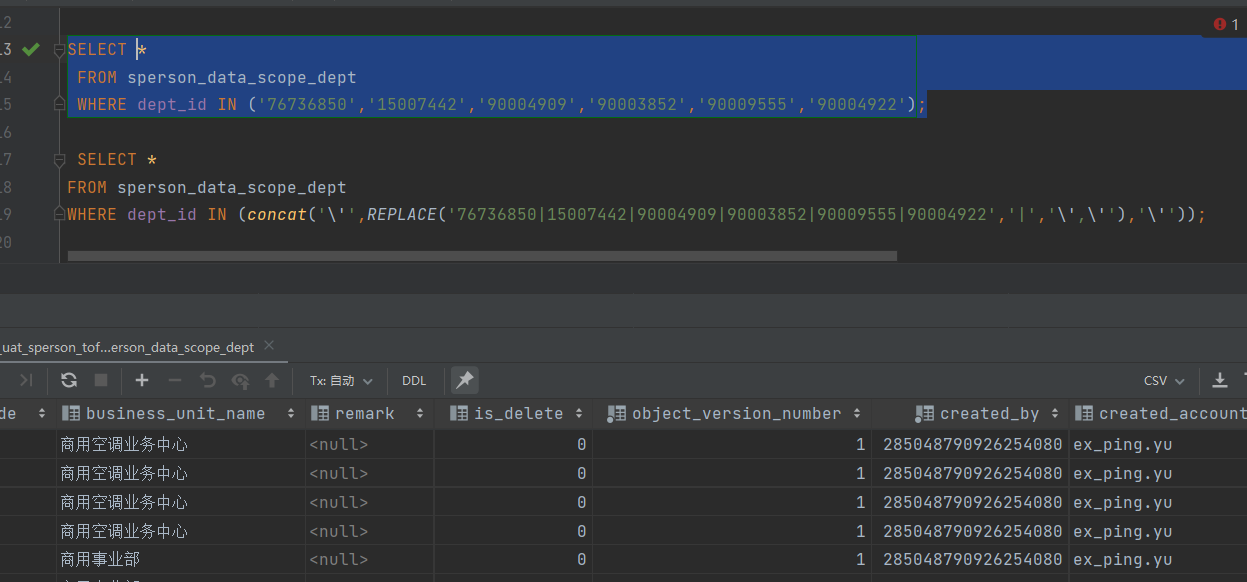
Task: Sort object_version_number using its sort arrows
Action: tap(858, 413)
